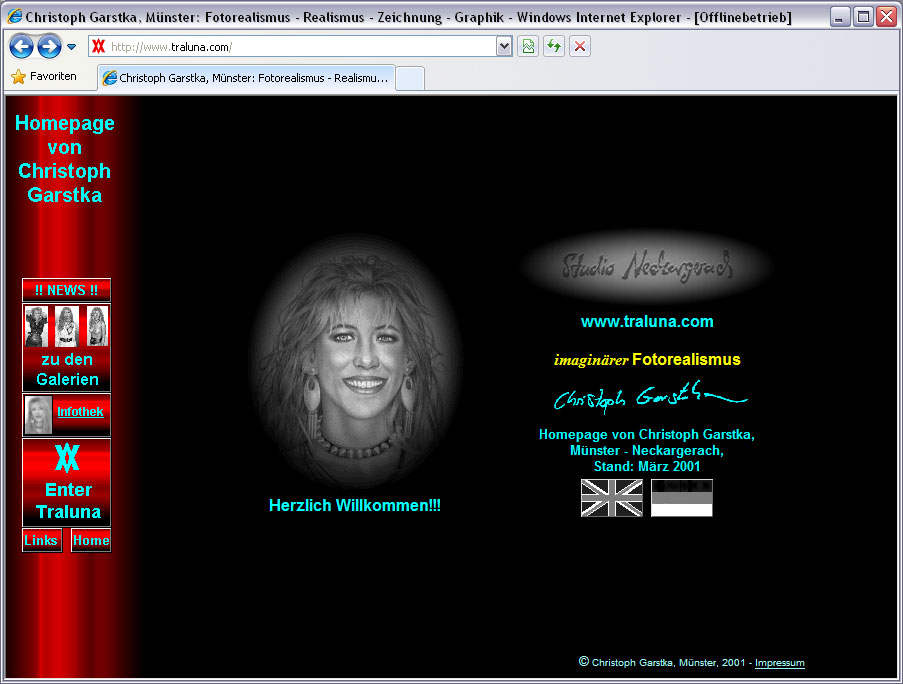Click 'Homepage von Christoph Garstka' sidebar title

64,159
